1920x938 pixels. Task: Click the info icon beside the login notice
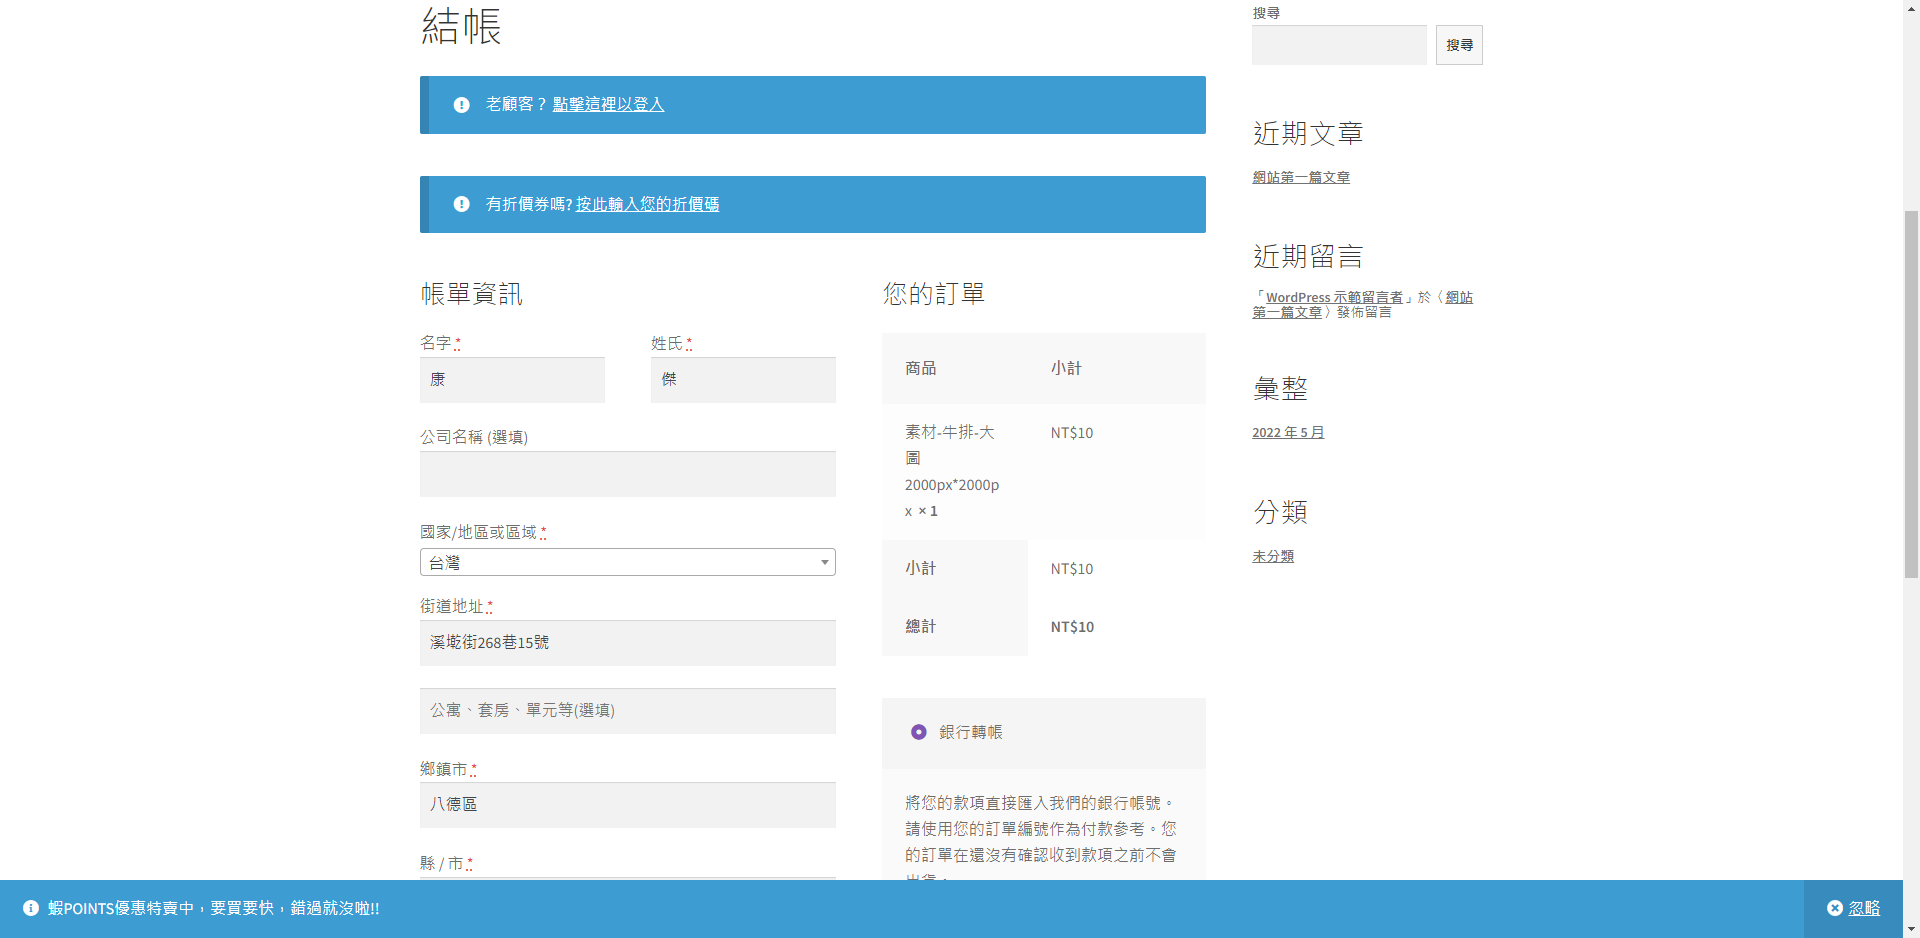[461, 105]
